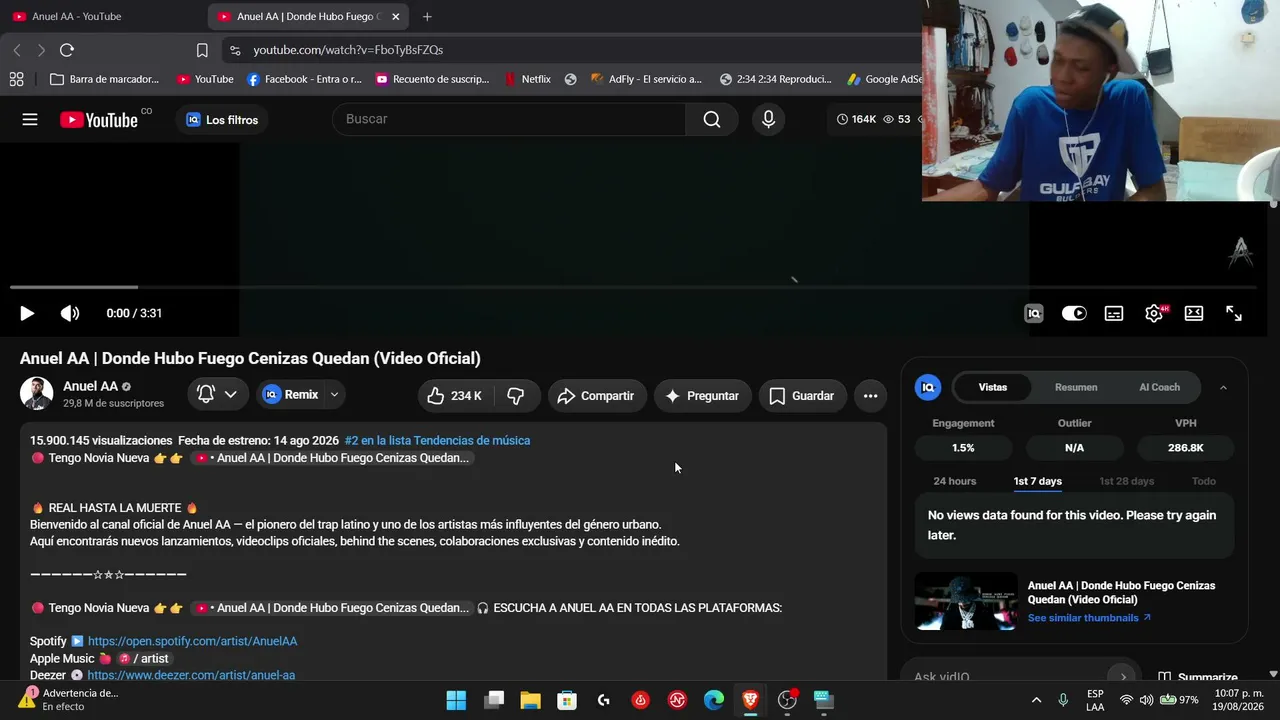Click the Preguntar button

702,396
